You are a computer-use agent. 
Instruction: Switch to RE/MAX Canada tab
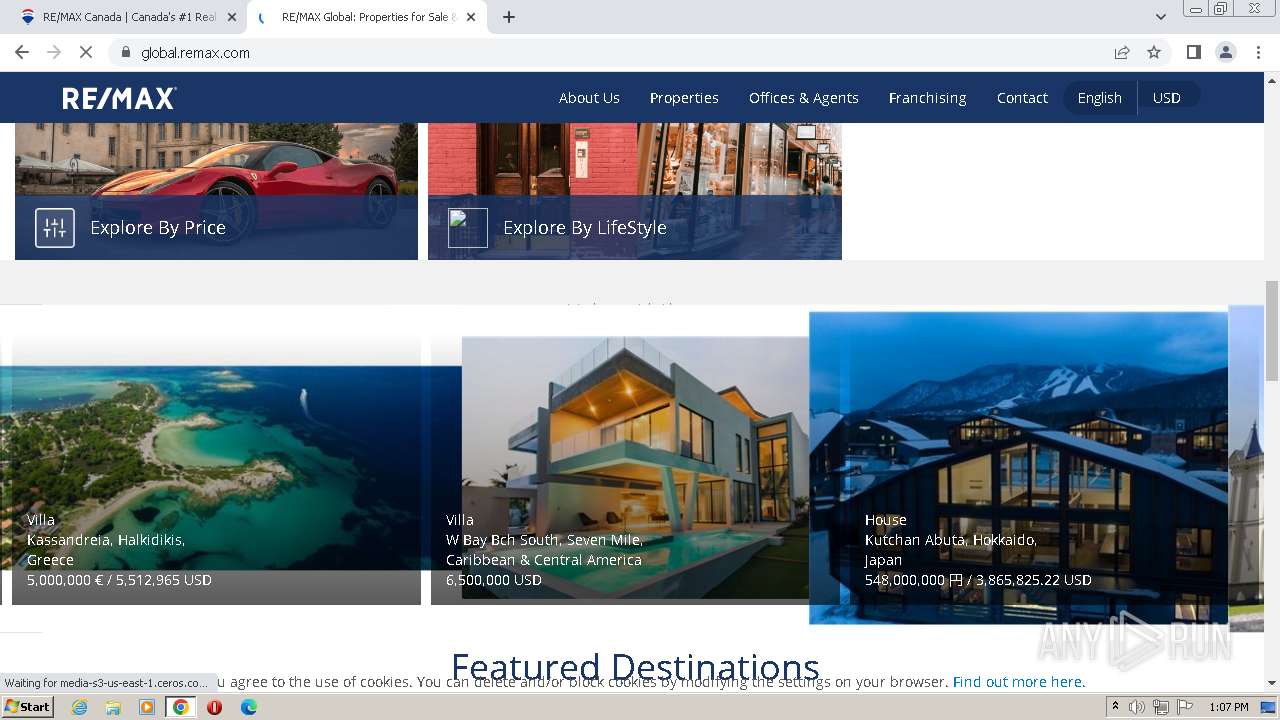pyautogui.click(x=128, y=17)
